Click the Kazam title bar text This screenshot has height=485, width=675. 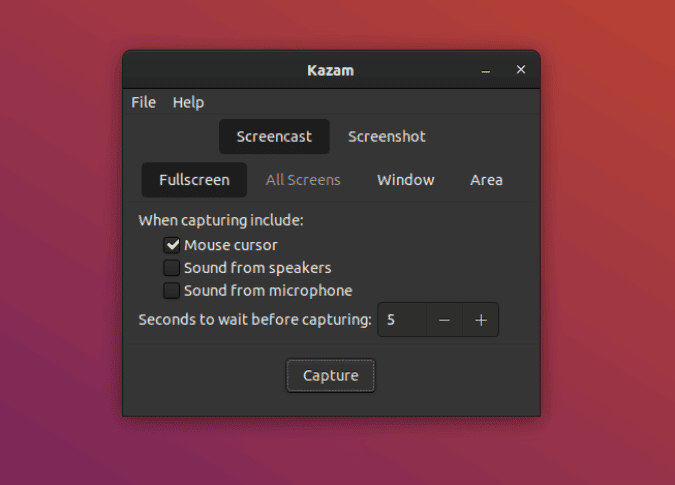[331, 70]
